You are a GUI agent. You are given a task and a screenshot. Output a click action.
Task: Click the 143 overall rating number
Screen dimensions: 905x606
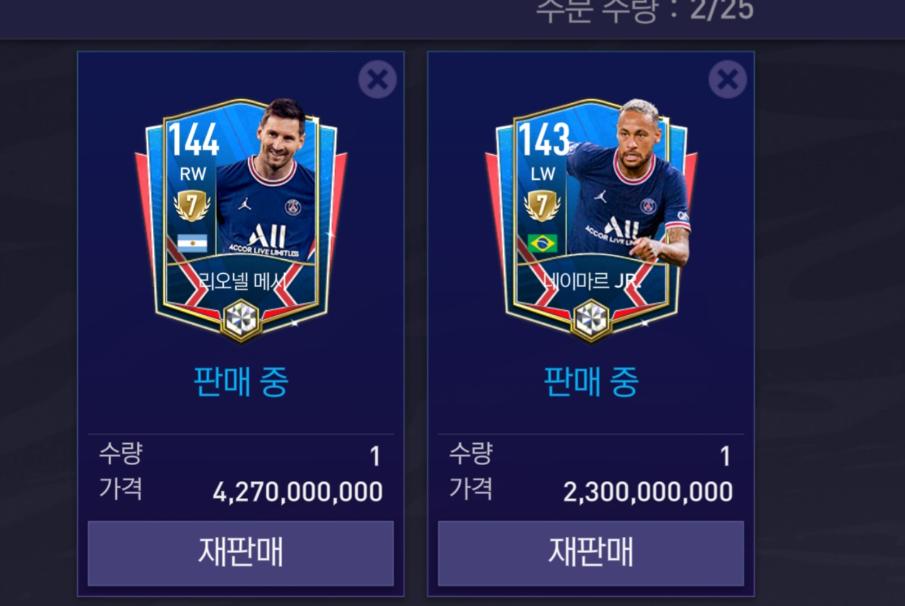[544, 140]
